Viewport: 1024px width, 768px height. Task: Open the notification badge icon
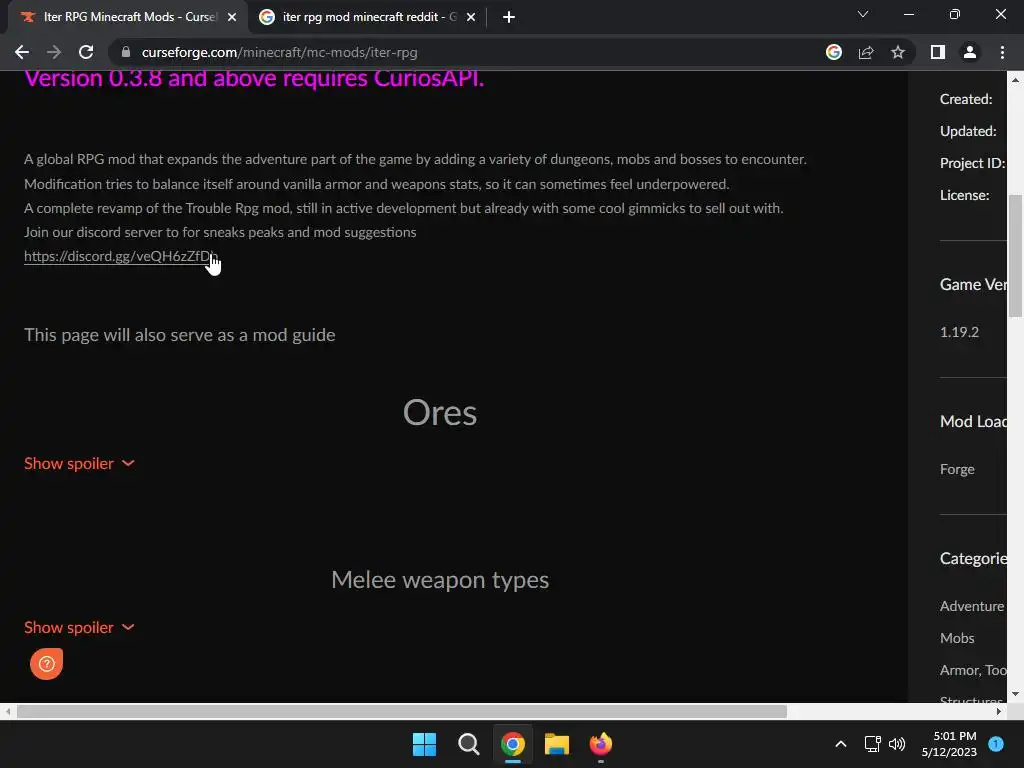[996, 744]
